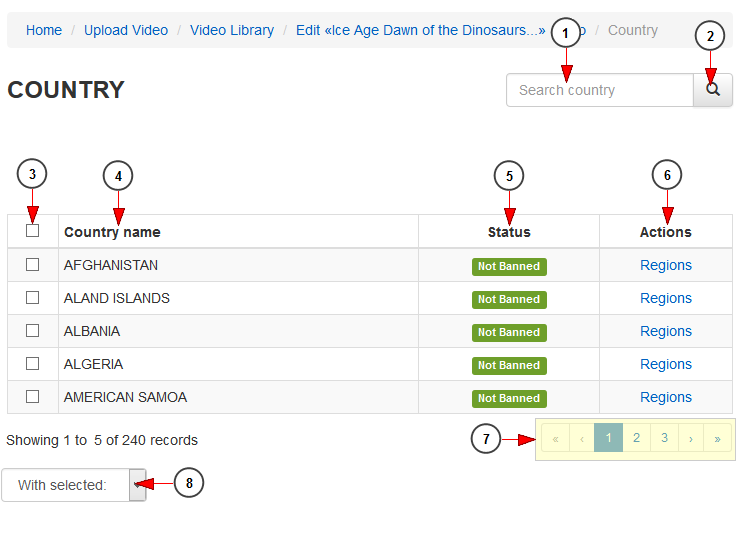Viewport: 740px width, 543px height.
Task: Open Home in the breadcrumb
Action: pos(44,30)
